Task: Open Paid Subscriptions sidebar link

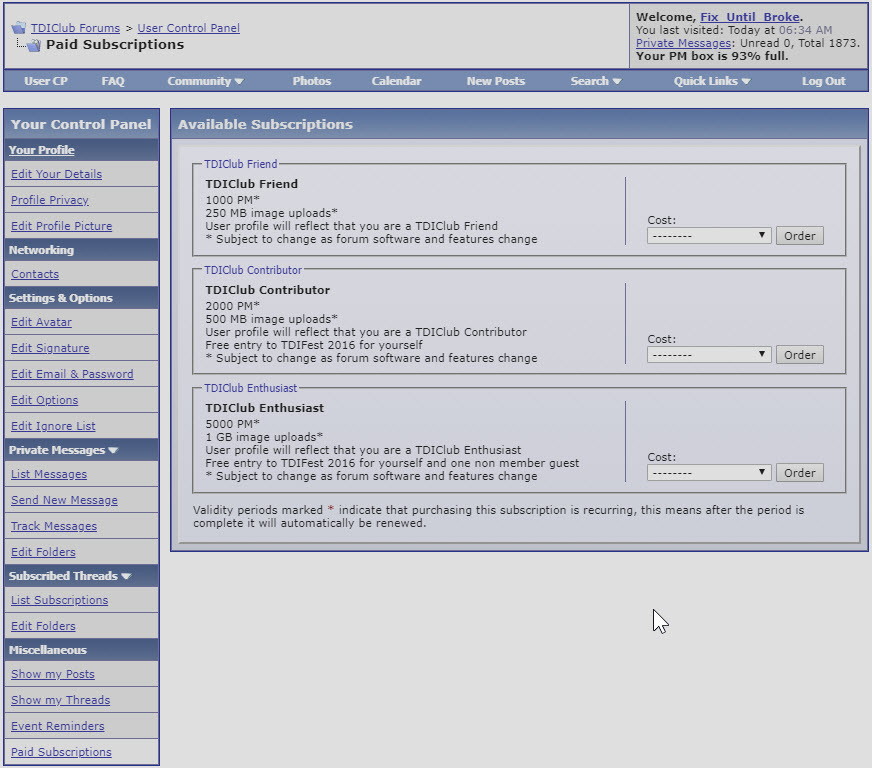Action: (x=61, y=752)
